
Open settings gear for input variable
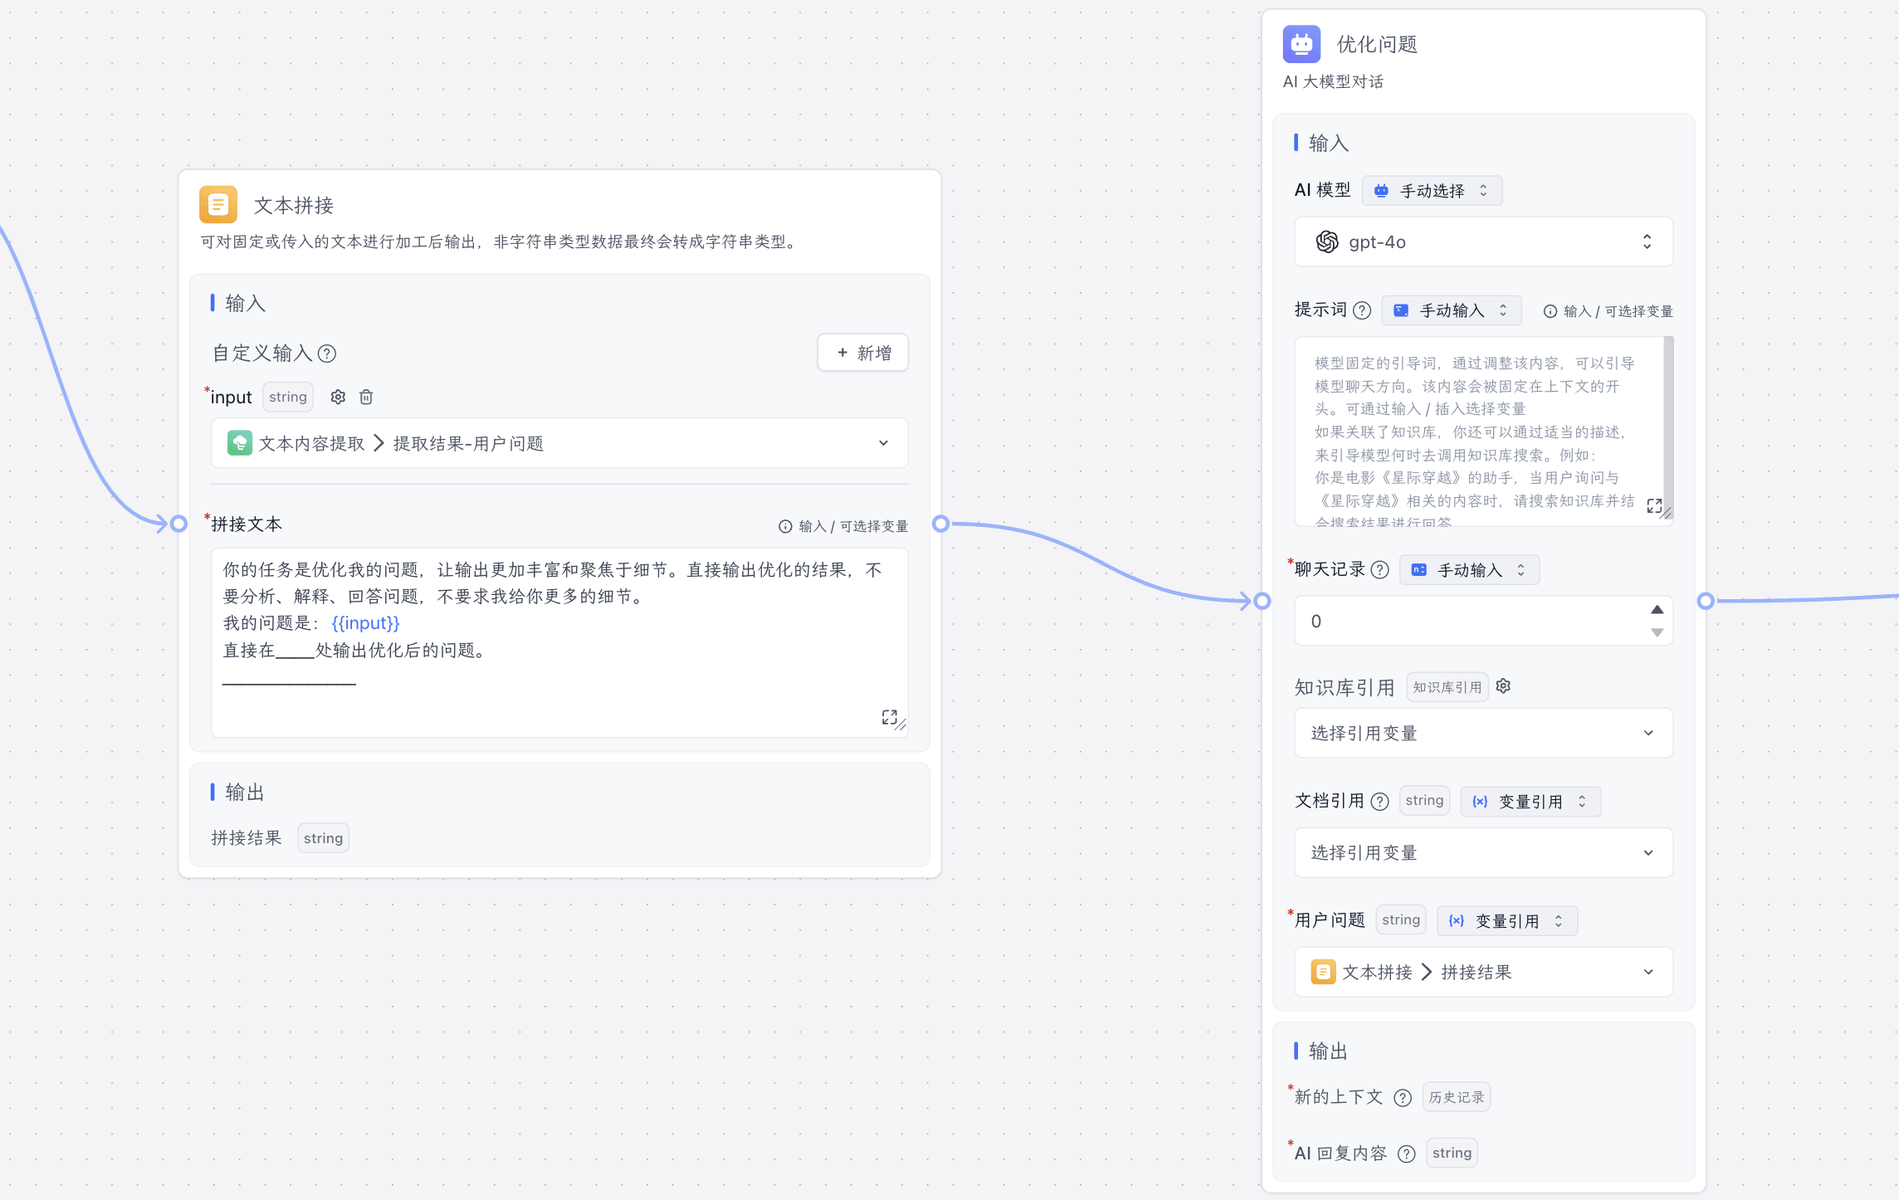(x=338, y=397)
